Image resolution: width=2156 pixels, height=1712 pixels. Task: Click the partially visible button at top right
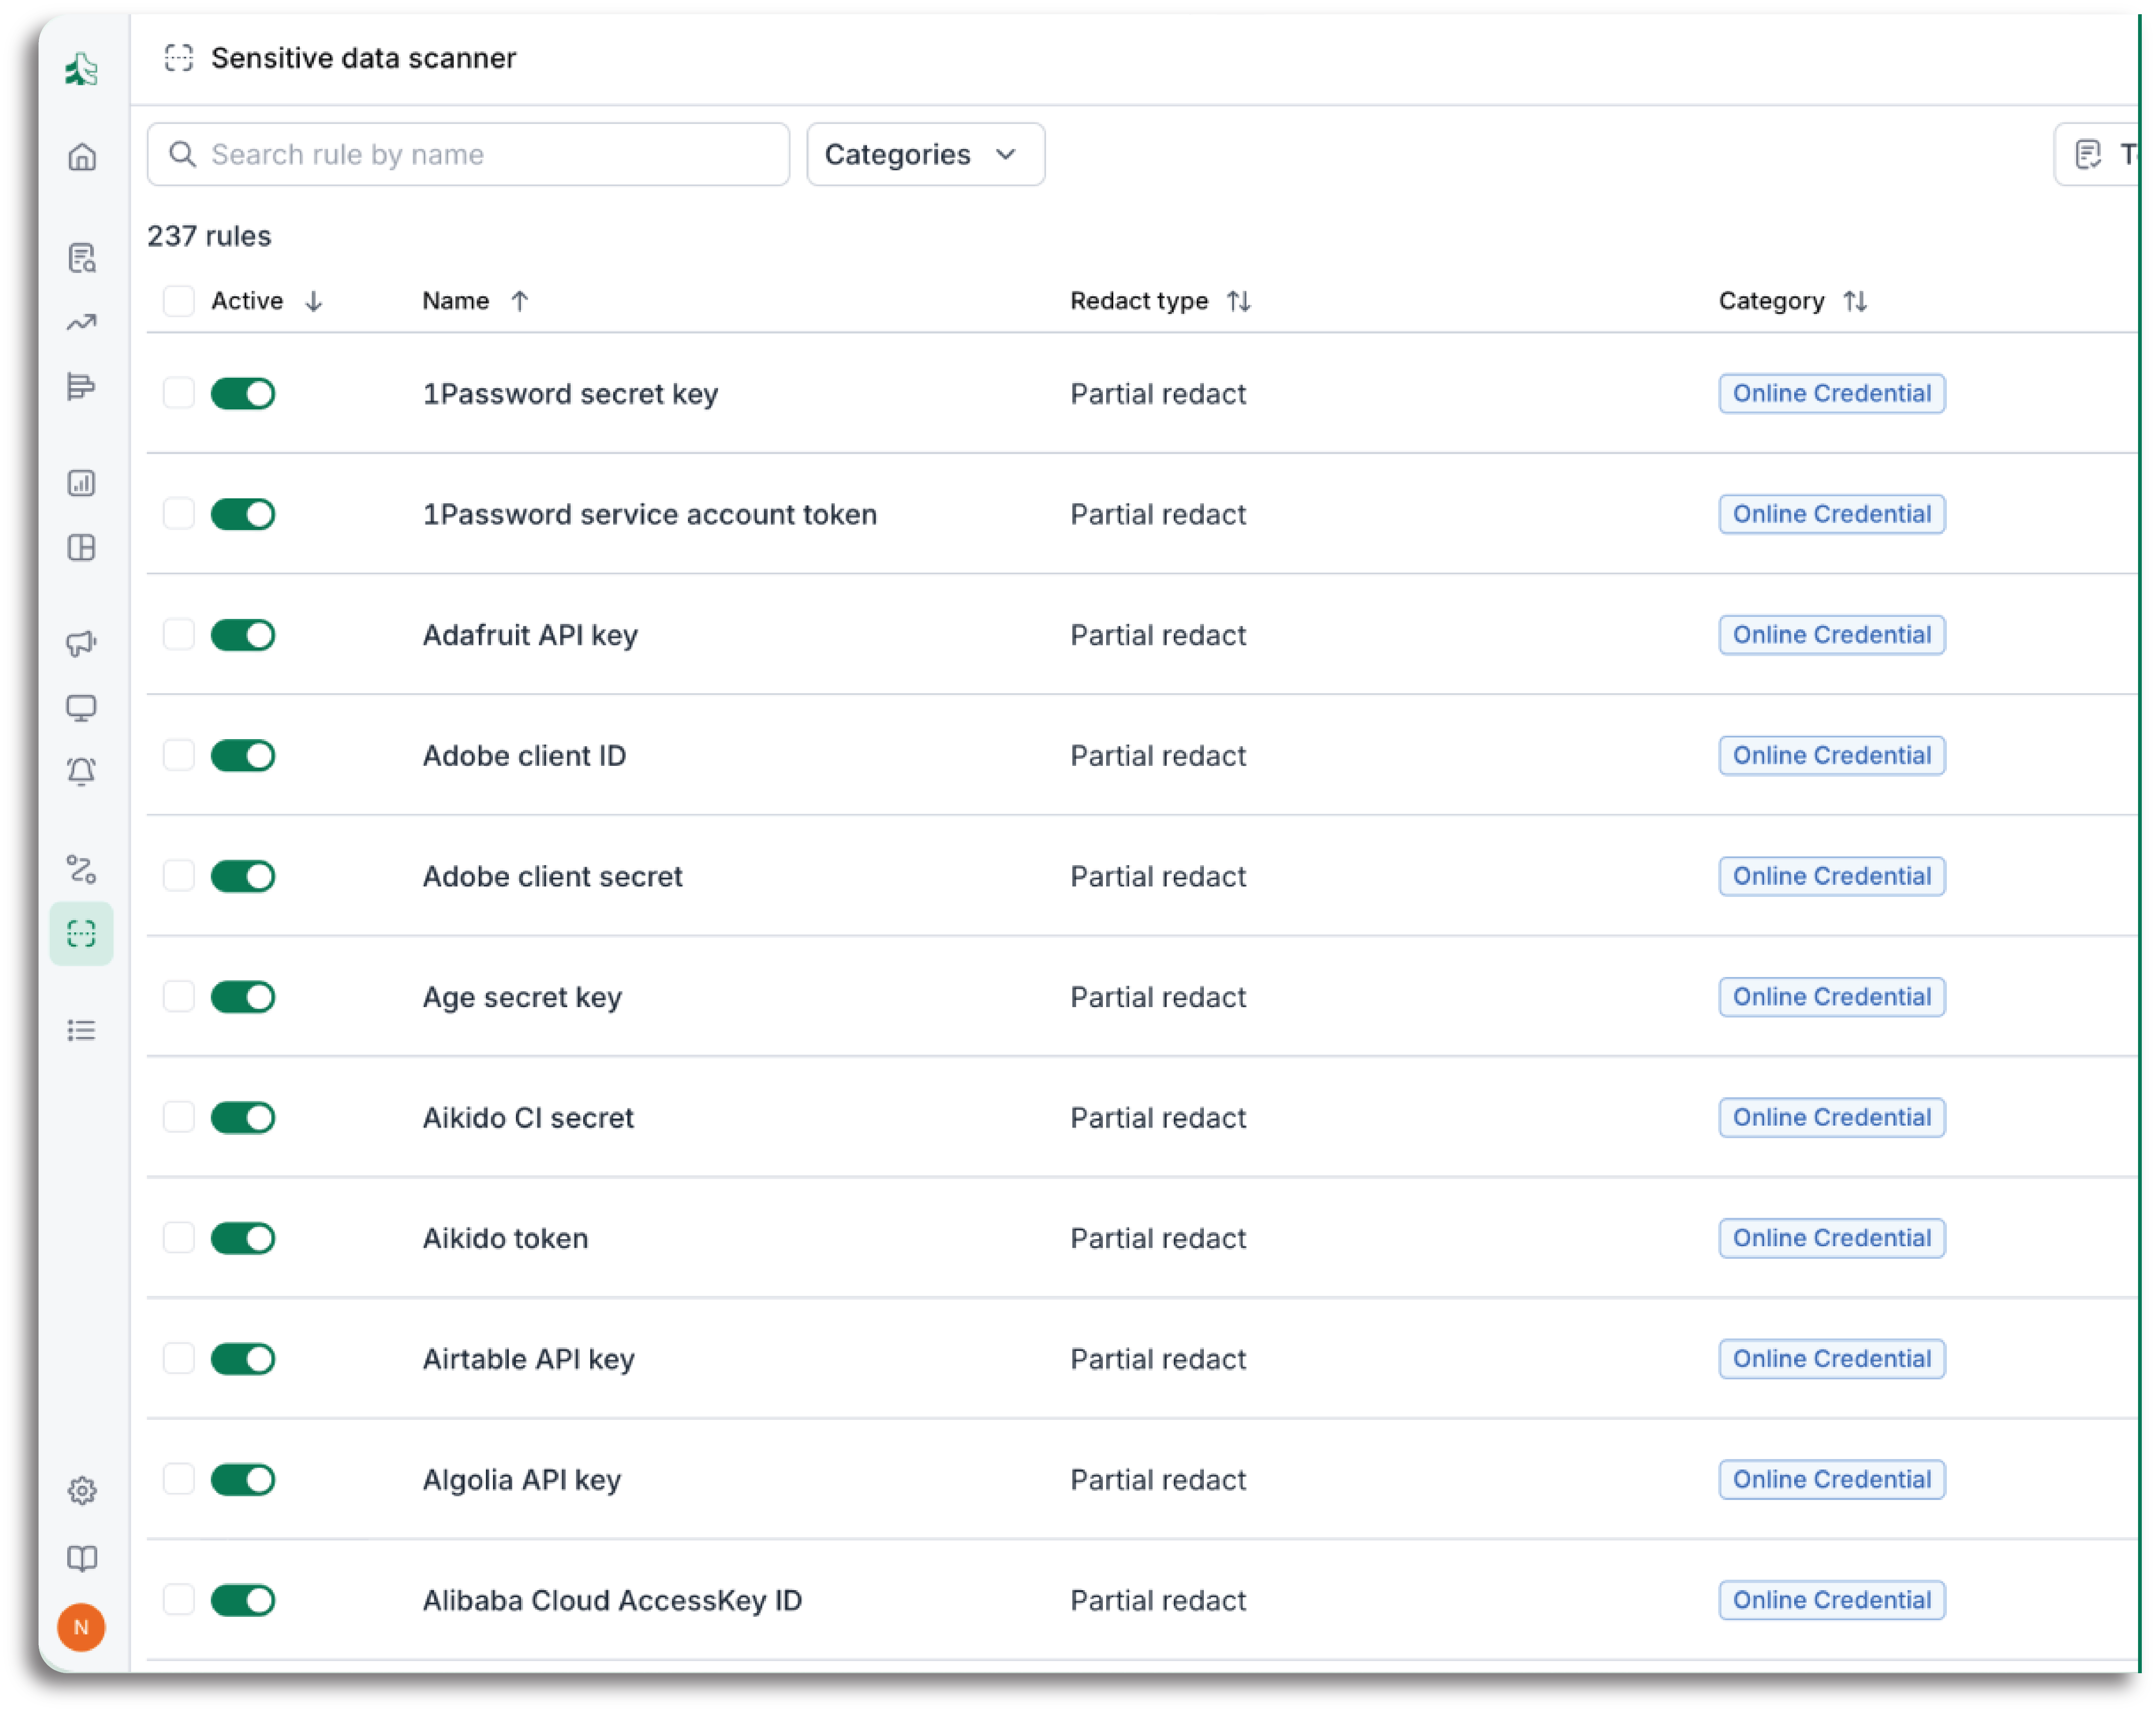coord(2097,154)
